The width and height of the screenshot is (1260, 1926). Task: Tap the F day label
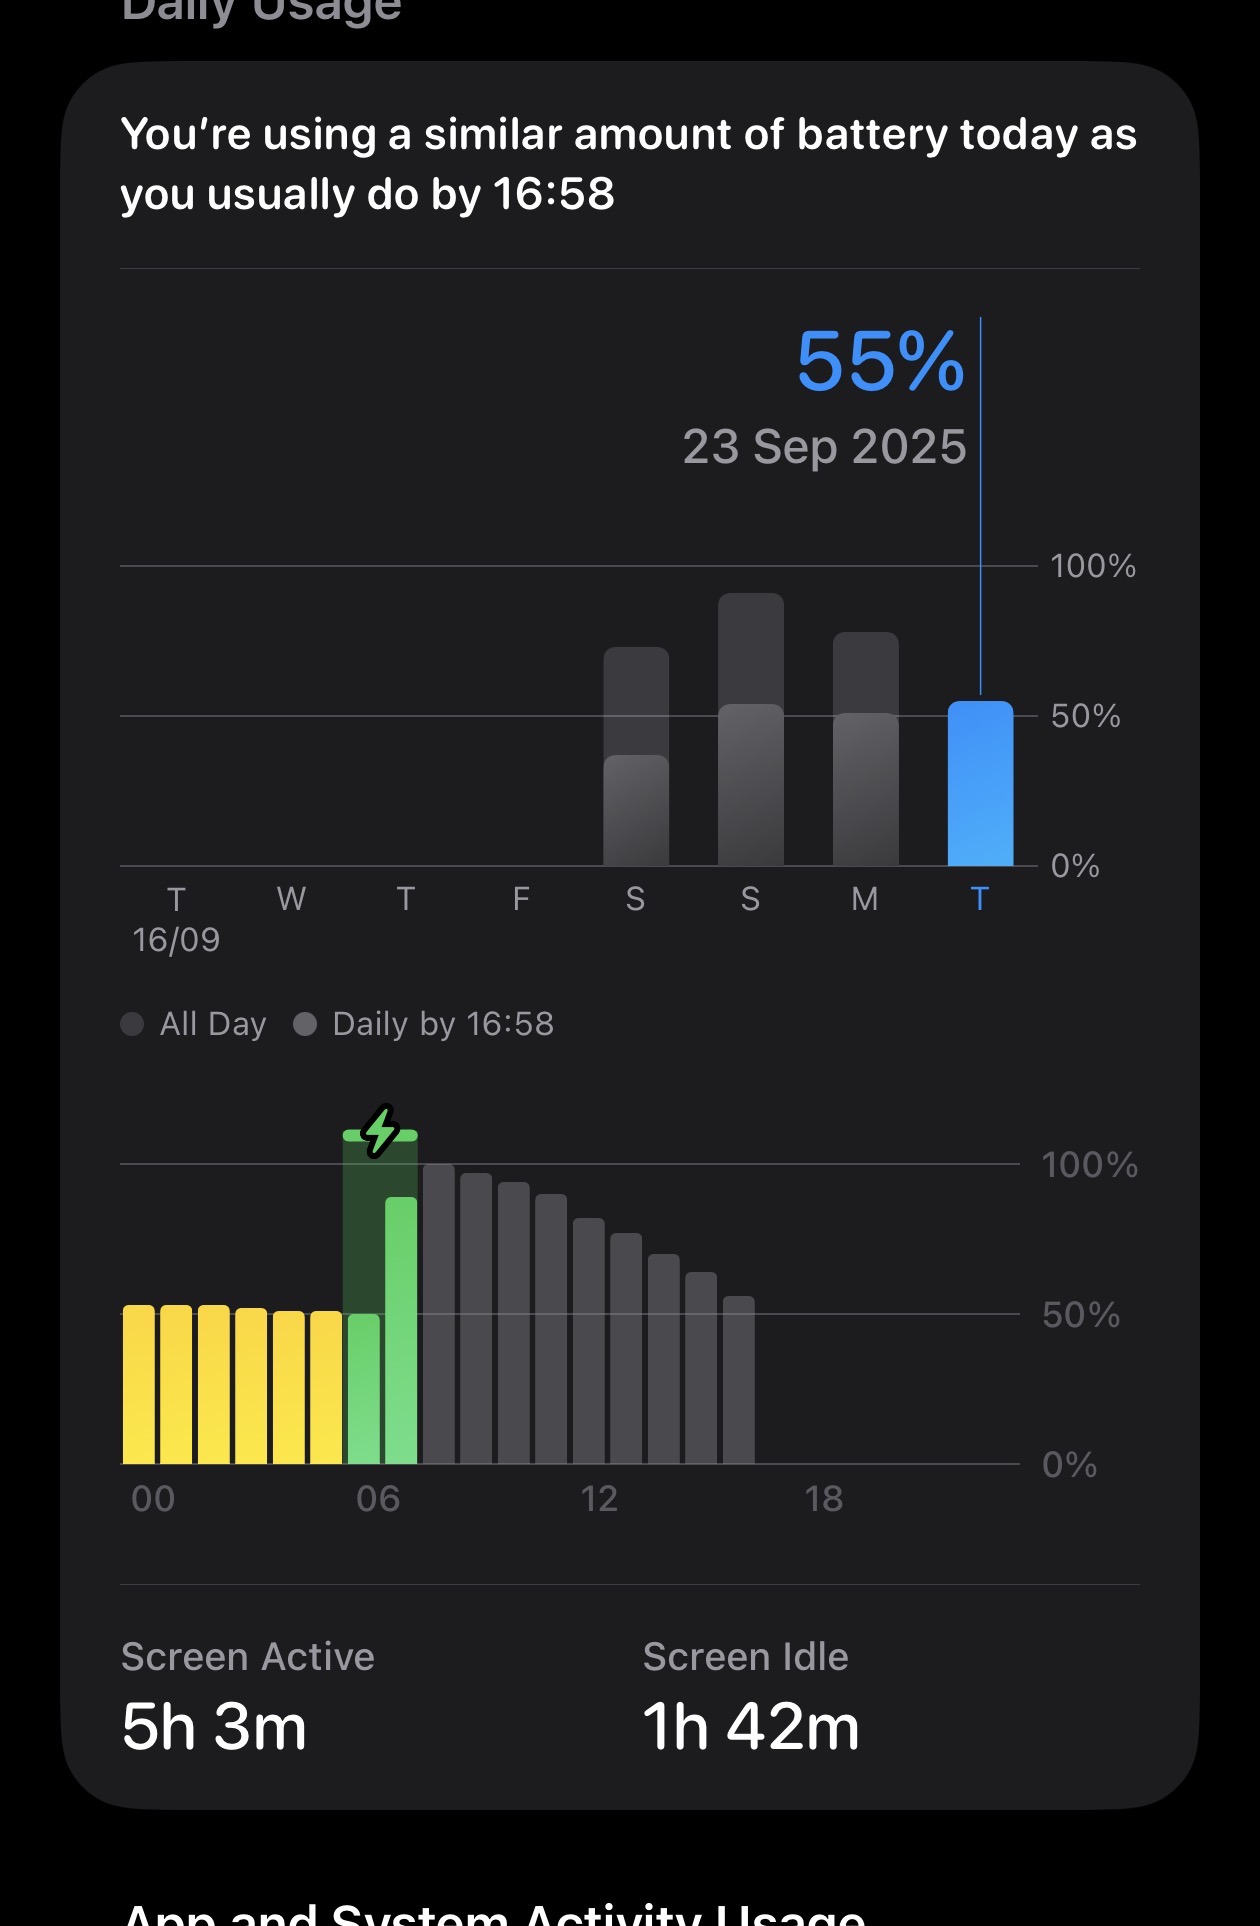(x=521, y=899)
